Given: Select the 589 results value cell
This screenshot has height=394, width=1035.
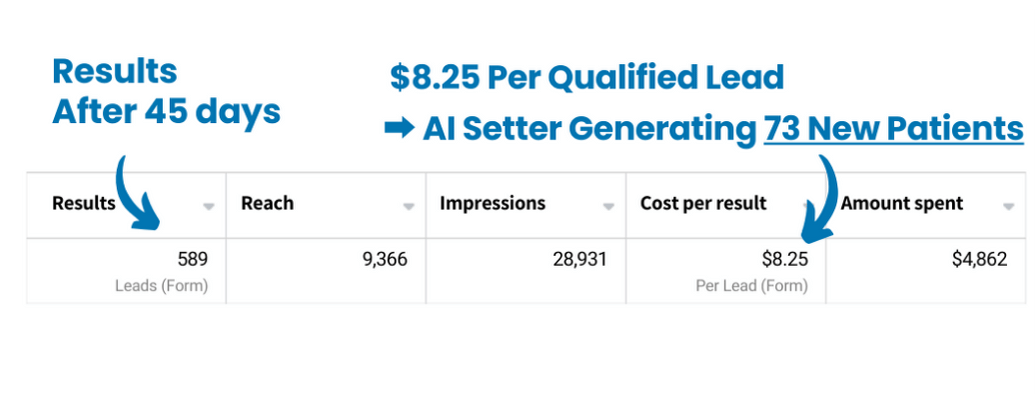Looking at the screenshot, I should tap(126, 271).
